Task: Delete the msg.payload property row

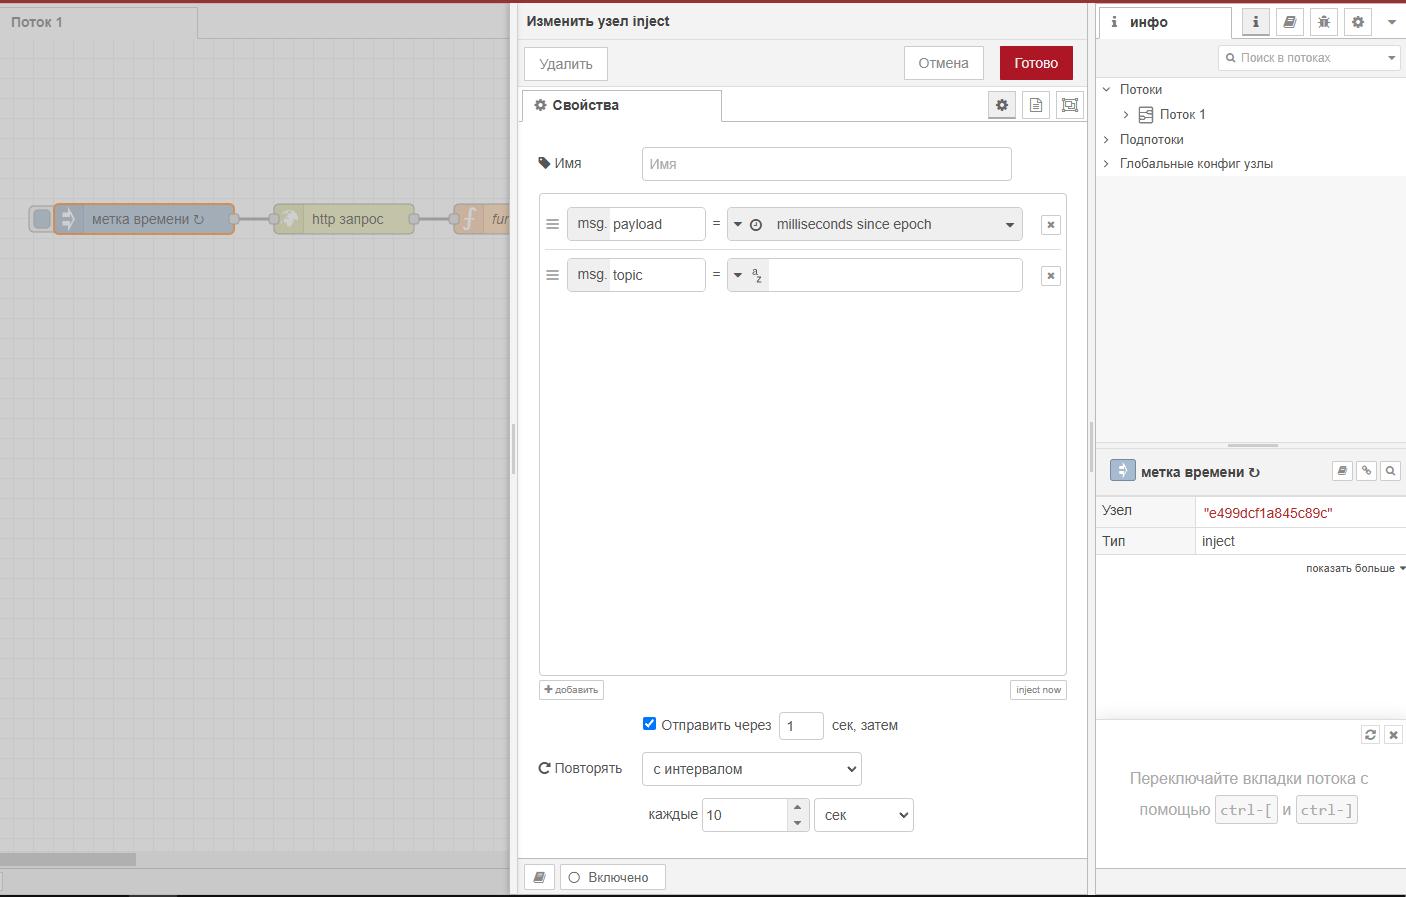Action: 1050,225
